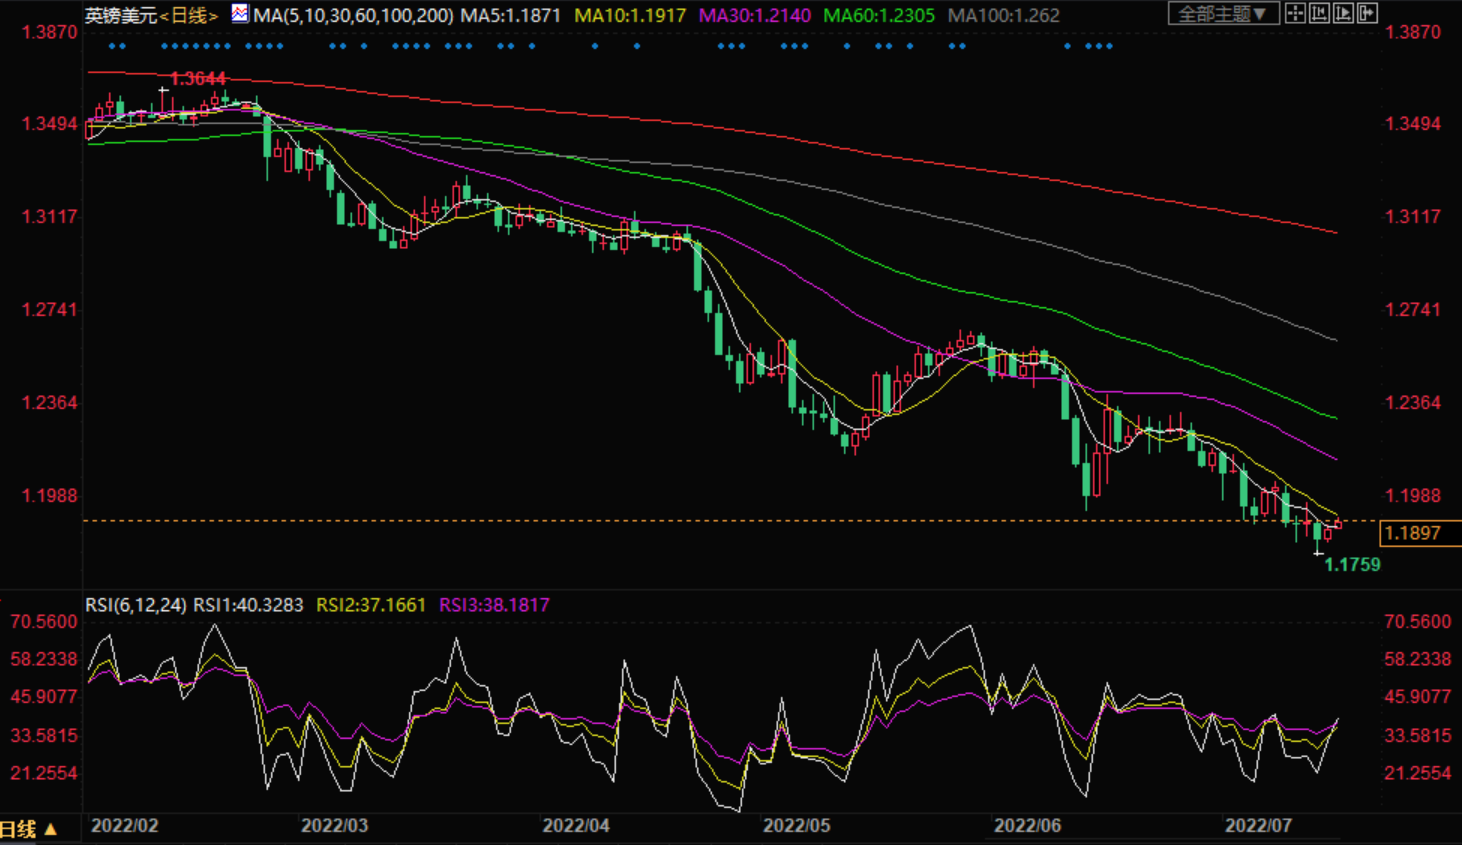Click the crosshair cursor icon in top toolbar
Image resolution: width=1462 pixels, height=845 pixels.
(x=1295, y=13)
